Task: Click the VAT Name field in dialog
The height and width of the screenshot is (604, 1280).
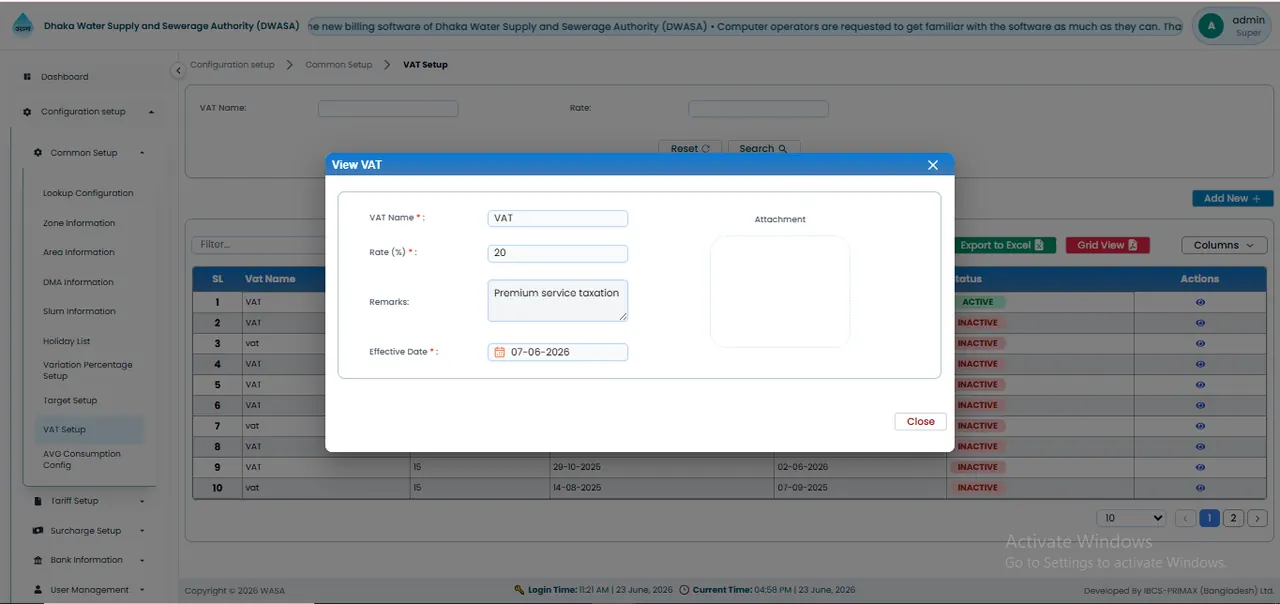Action: coord(558,218)
